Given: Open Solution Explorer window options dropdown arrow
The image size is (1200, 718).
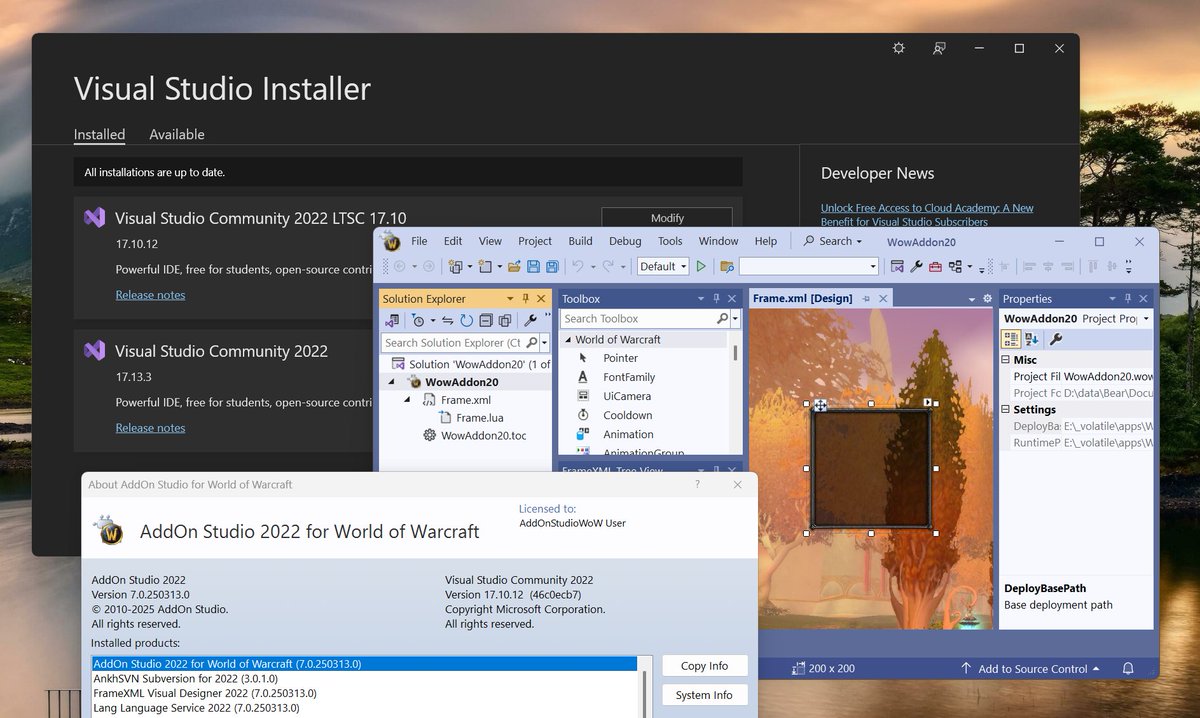Looking at the screenshot, I should pos(509,298).
